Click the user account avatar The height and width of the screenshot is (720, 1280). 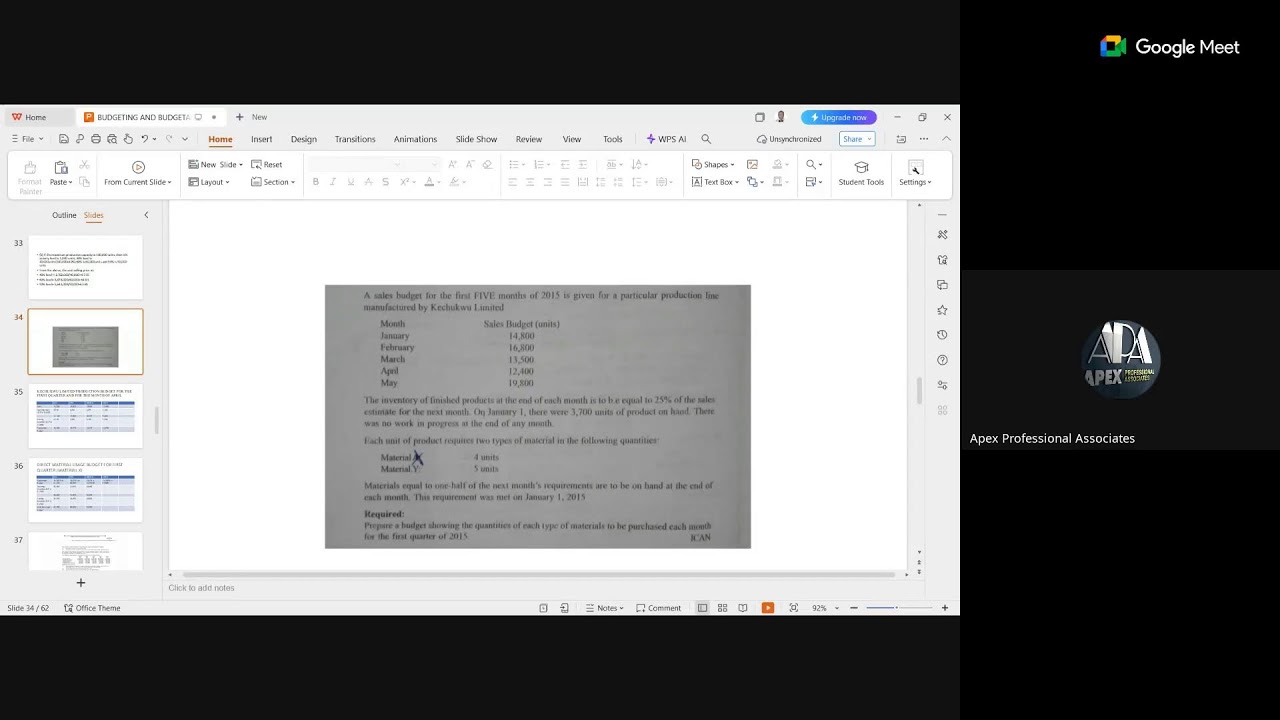tap(781, 117)
